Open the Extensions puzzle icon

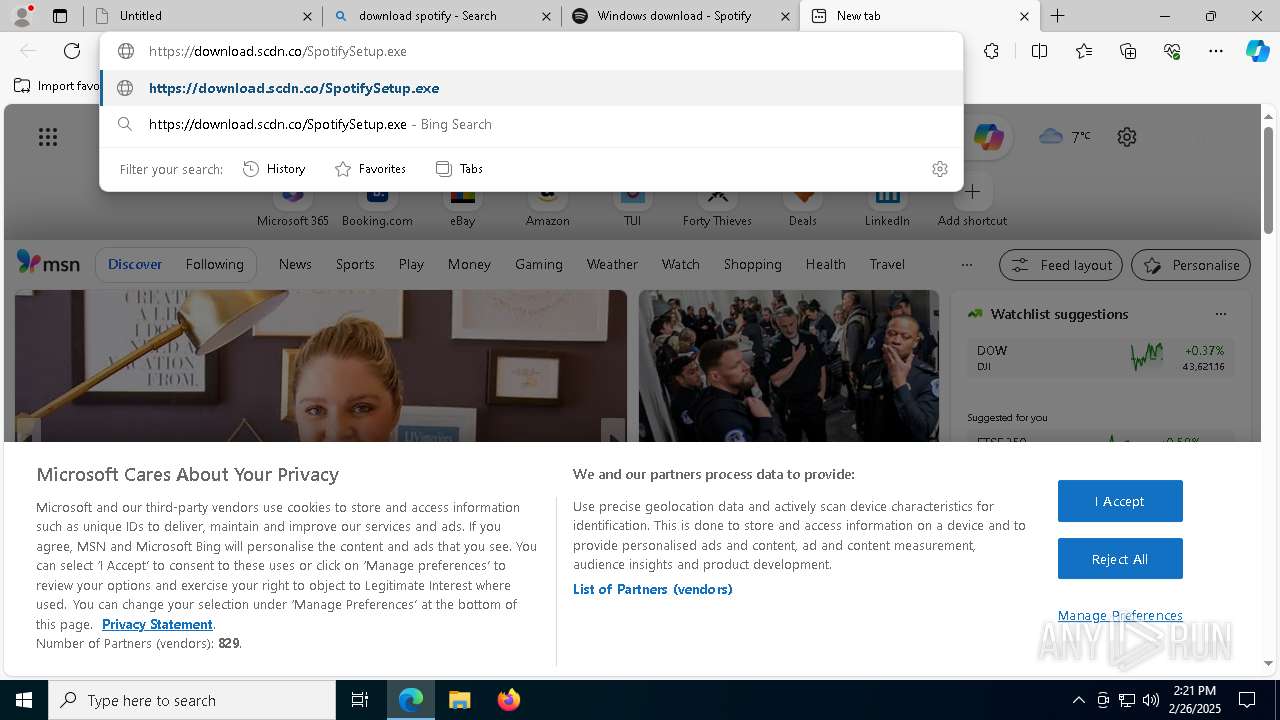(x=991, y=51)
